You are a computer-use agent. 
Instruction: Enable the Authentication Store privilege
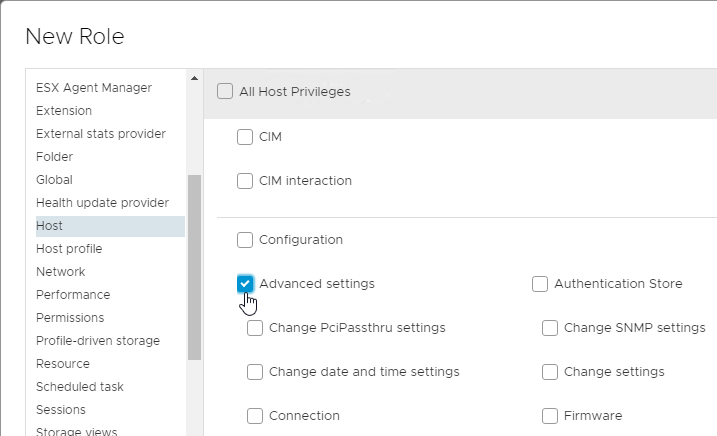click(540, 284)
